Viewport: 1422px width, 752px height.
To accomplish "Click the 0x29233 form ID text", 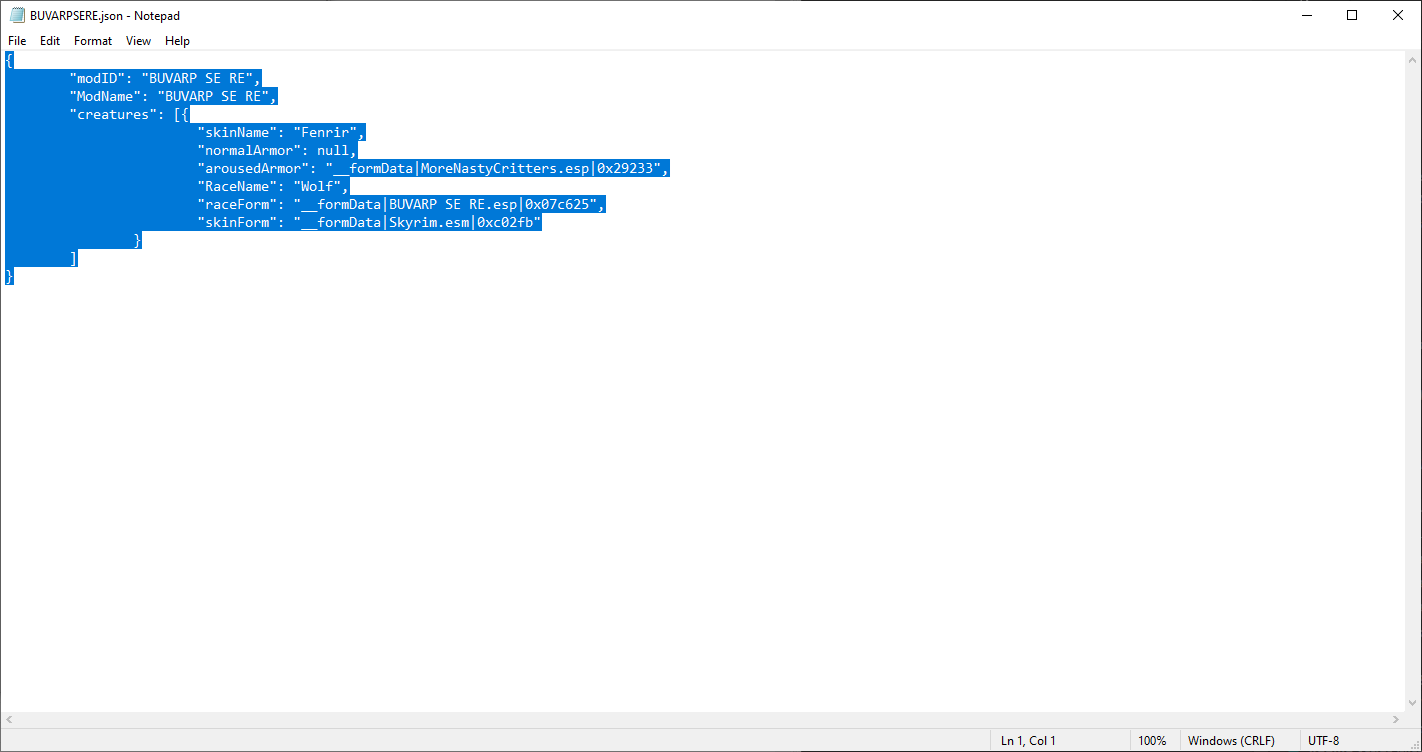I will click(x=625, y=168).
